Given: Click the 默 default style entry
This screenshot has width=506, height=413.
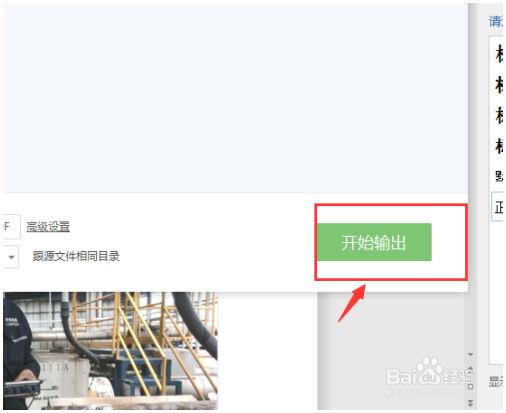Looking at the screenshot, I should [499, 176].
